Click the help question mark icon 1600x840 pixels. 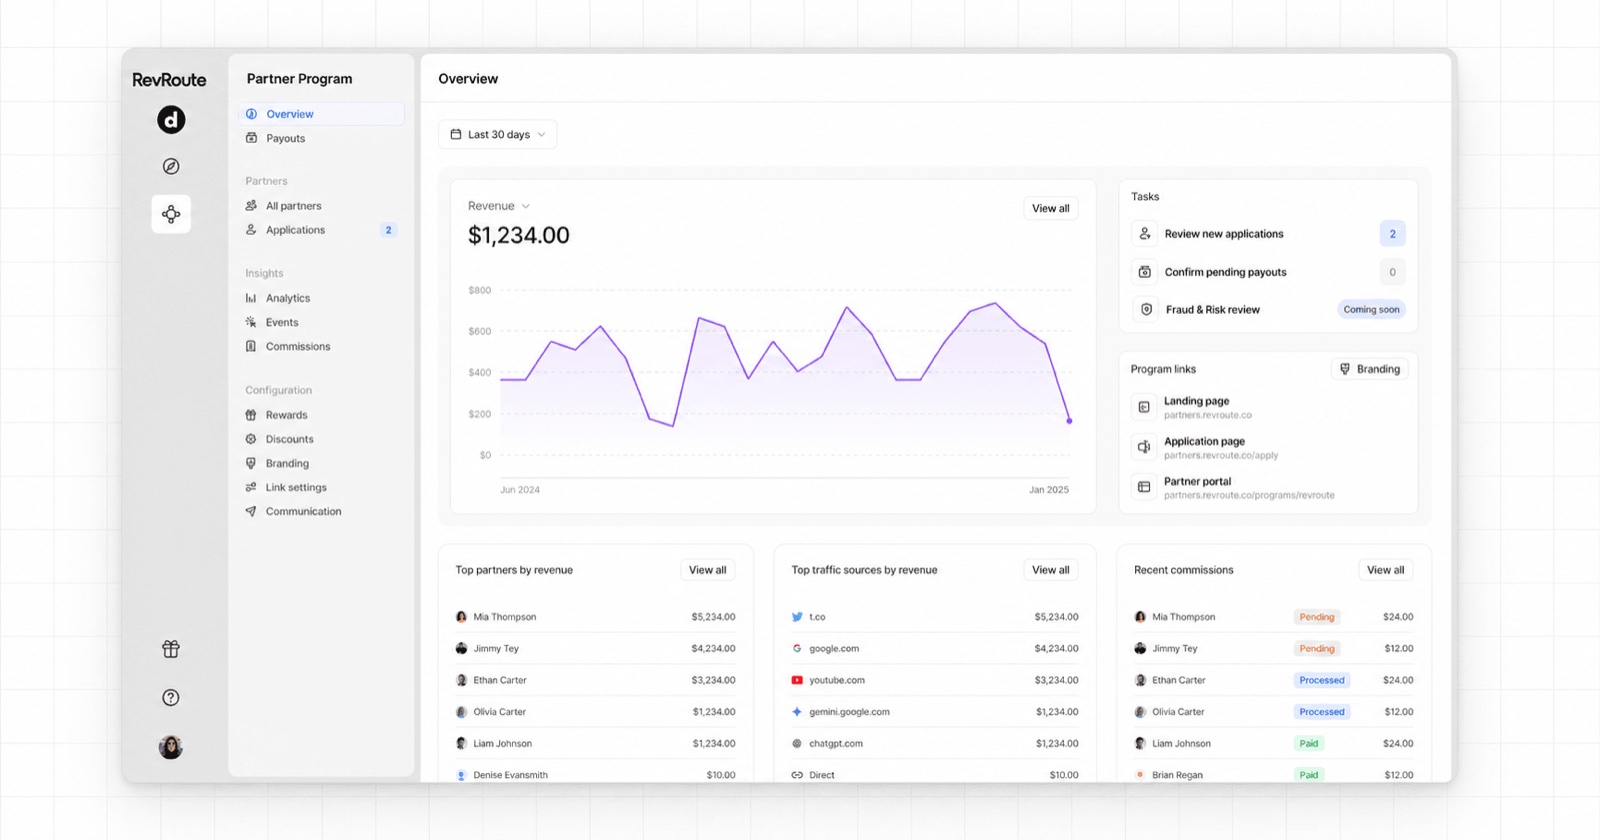coord(171,698)
